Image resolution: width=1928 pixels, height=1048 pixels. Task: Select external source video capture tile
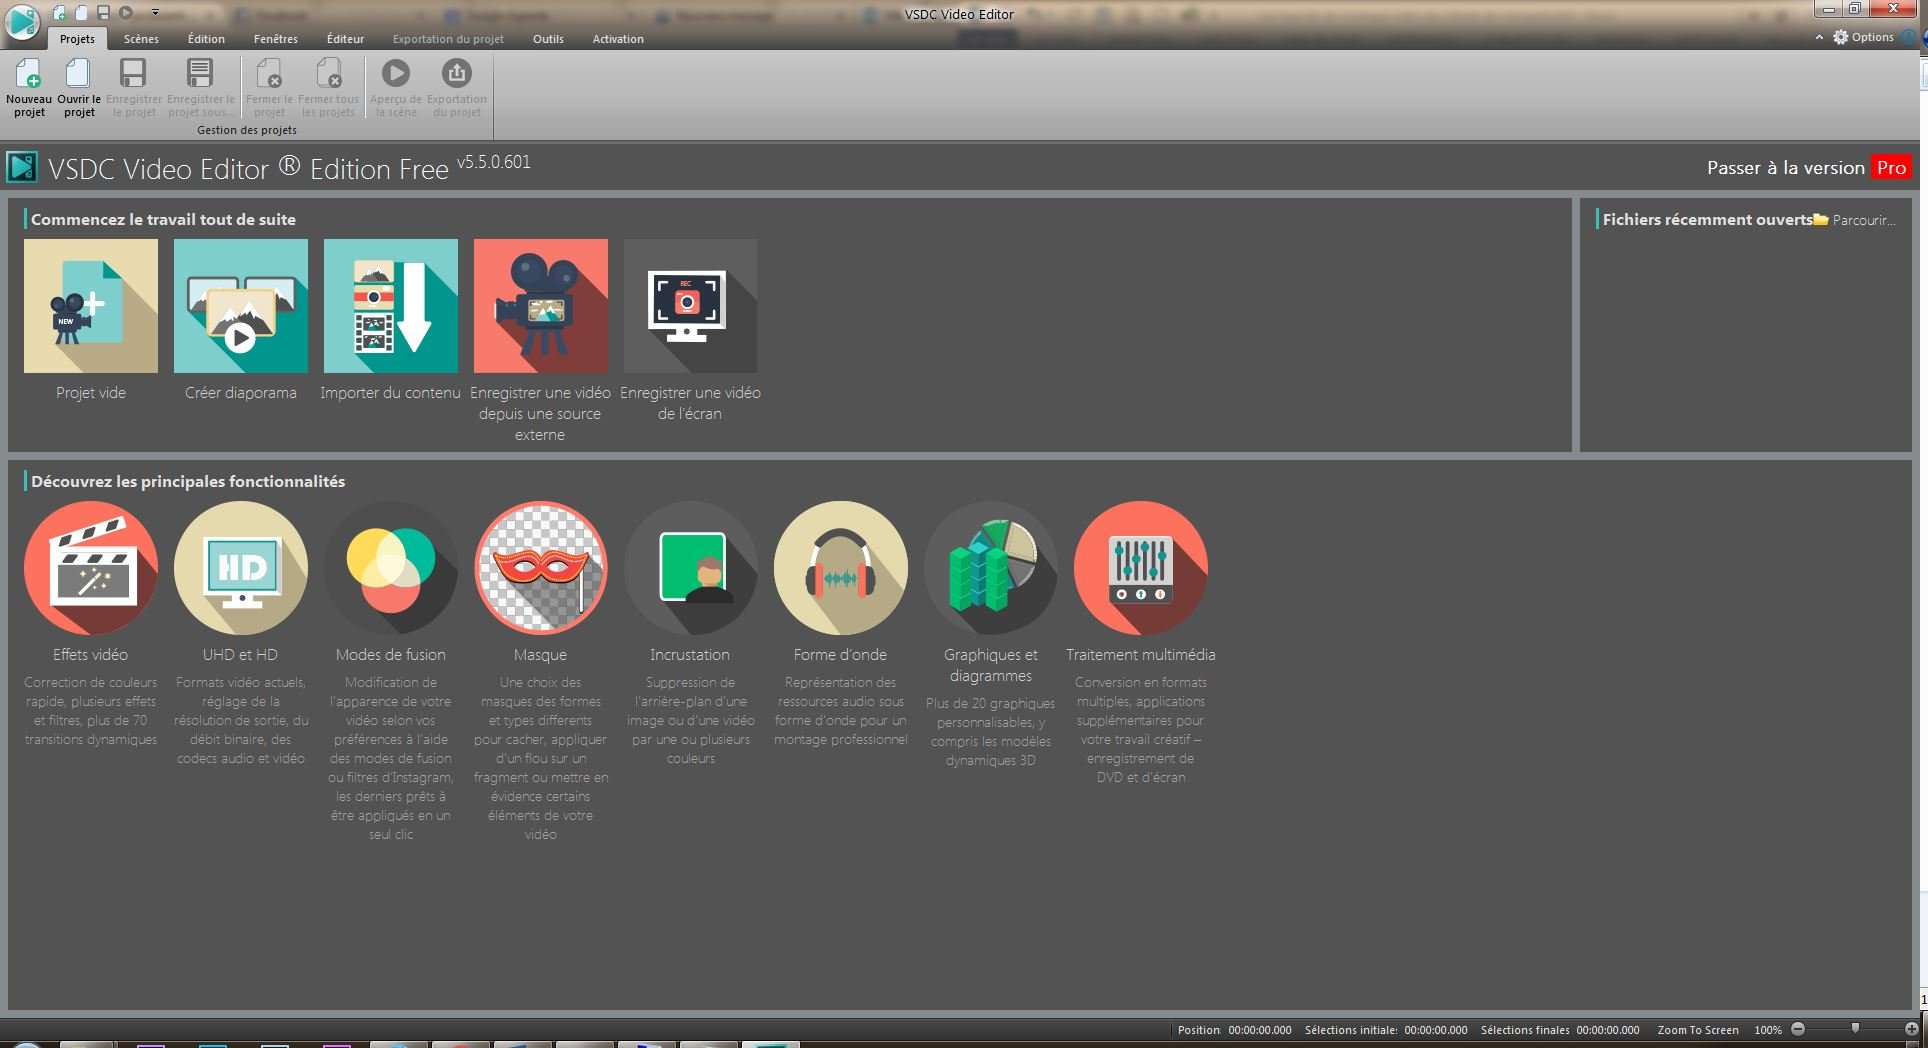pyautogui.click(x=541, y=306)
